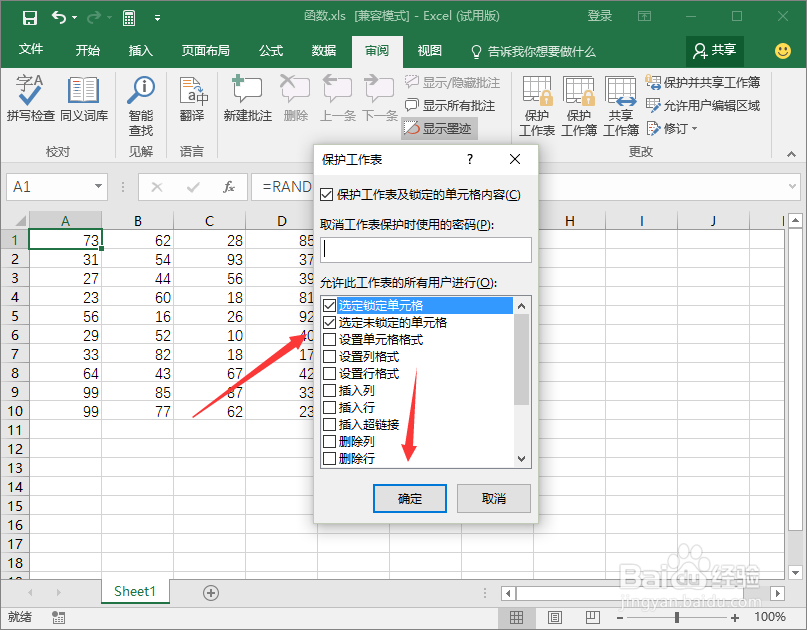This screenshot has width=807, height=630.
Task: Open the Undo history dropdown arrow
Action: (x=75, y=18)
